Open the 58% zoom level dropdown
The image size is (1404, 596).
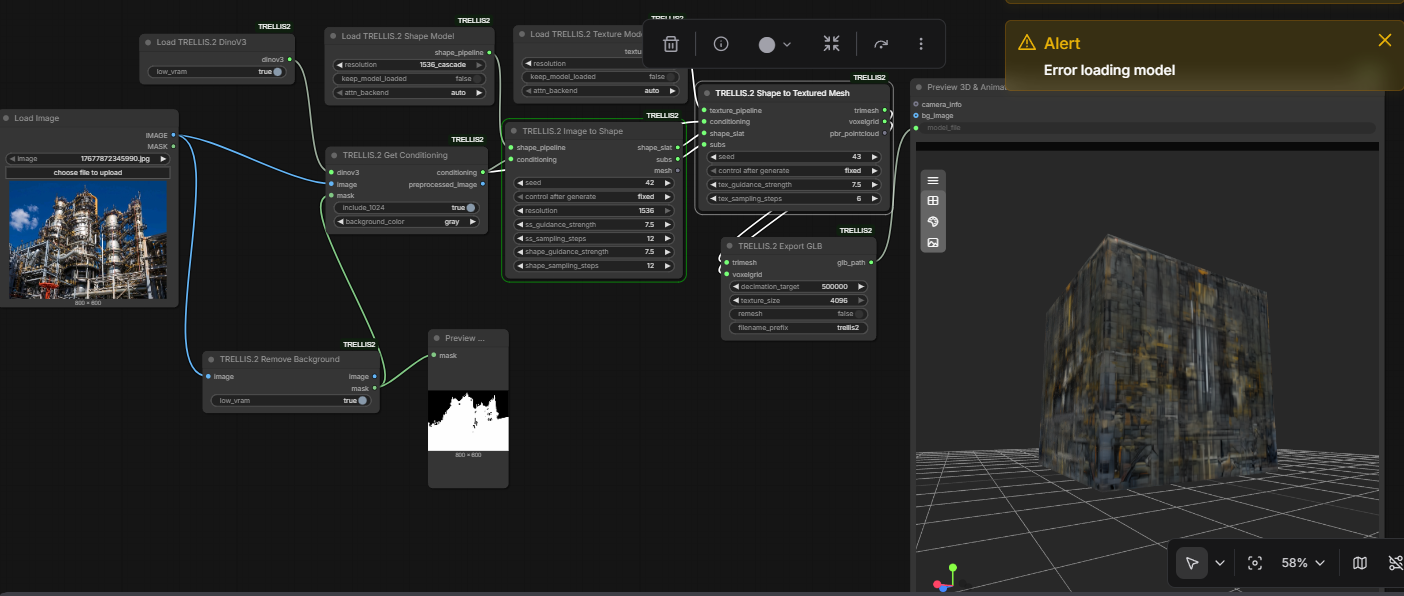[1304, 563]
